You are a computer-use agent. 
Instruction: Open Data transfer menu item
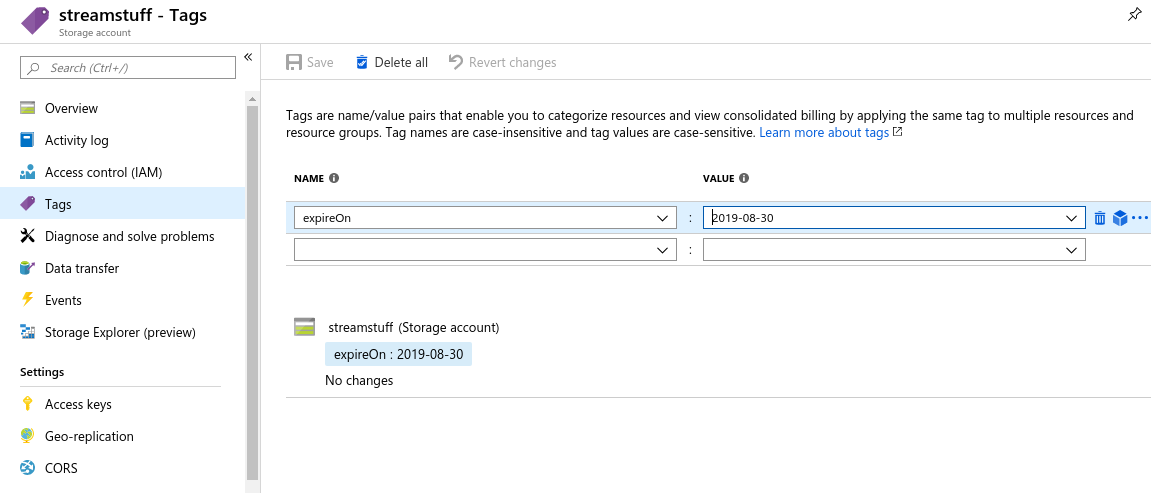(x=123, y=269)
